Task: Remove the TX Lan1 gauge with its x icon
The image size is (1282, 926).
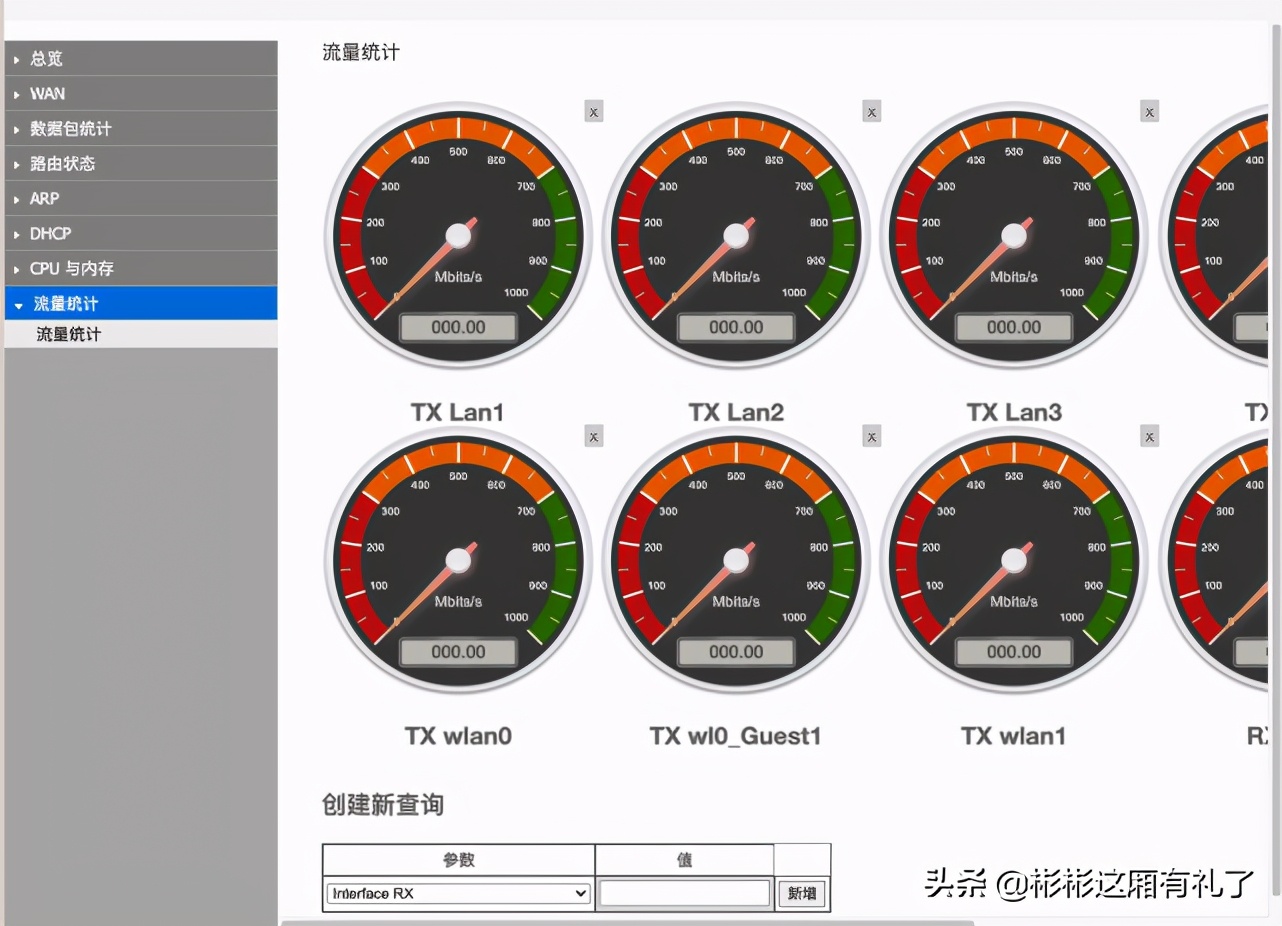Action: (x=594, y=111)
